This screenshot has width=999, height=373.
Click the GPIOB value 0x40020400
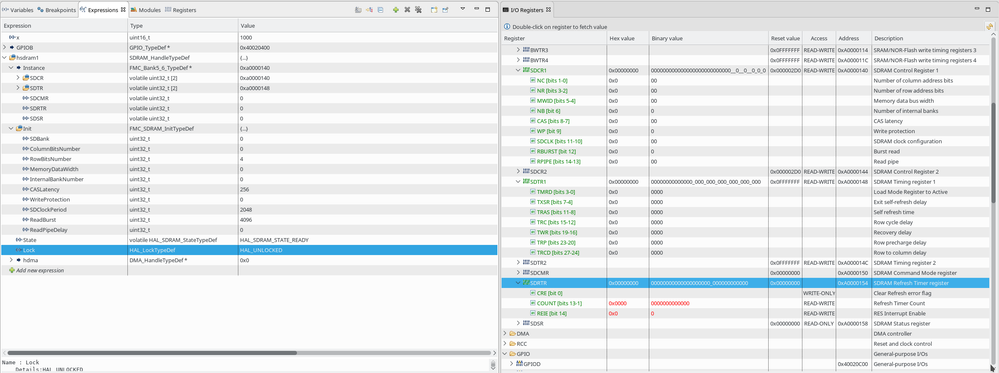click(255, 47)
